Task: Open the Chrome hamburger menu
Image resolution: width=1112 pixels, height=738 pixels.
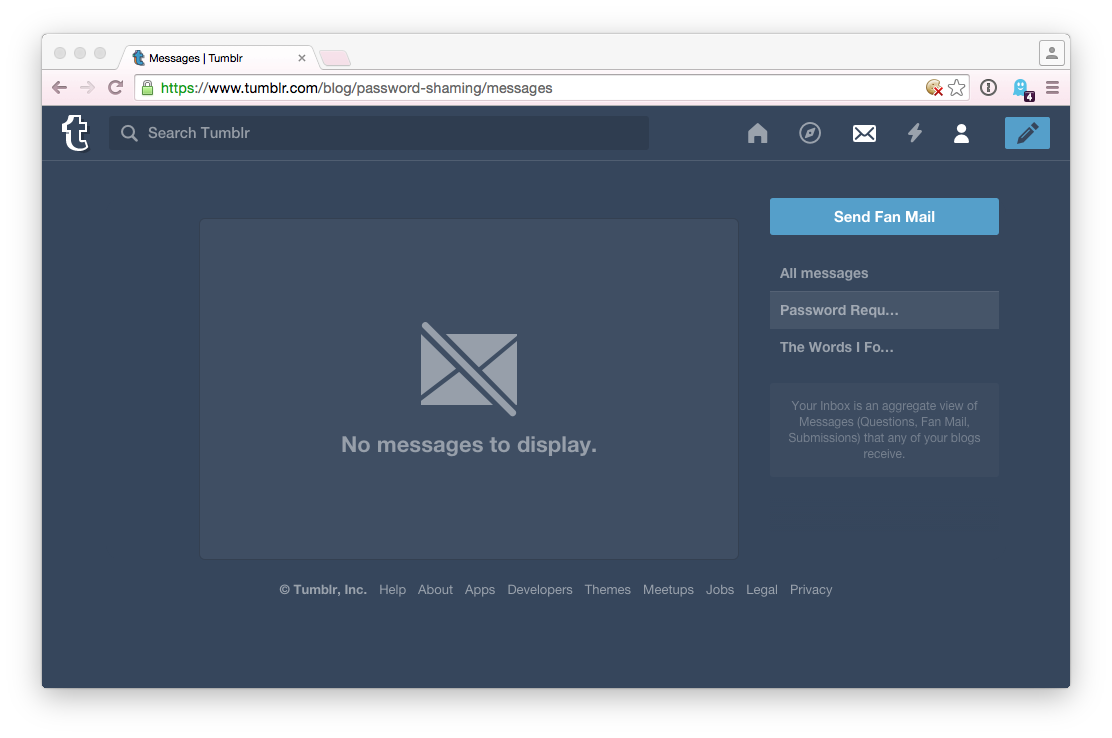Action: pos(1052,88)
